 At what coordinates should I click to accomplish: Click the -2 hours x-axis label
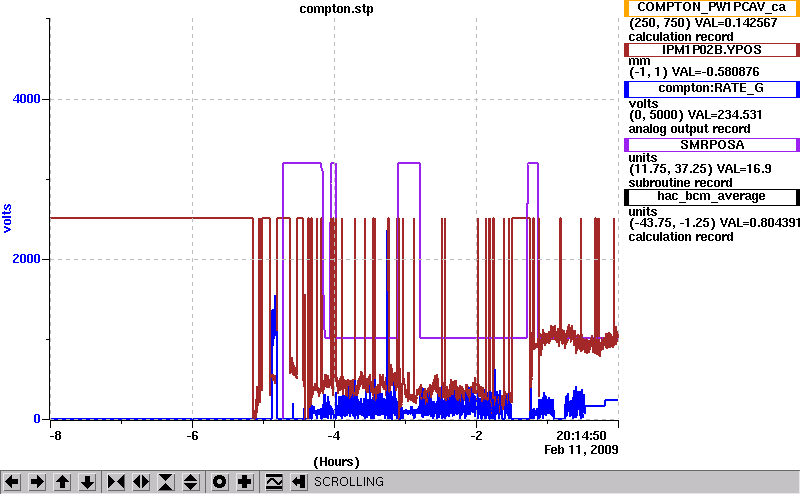pyautogui.click(x=476, y=436)
